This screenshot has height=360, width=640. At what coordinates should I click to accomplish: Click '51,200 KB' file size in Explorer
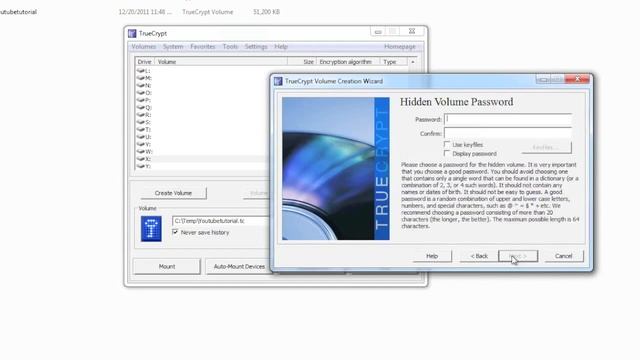click(266, 12)
